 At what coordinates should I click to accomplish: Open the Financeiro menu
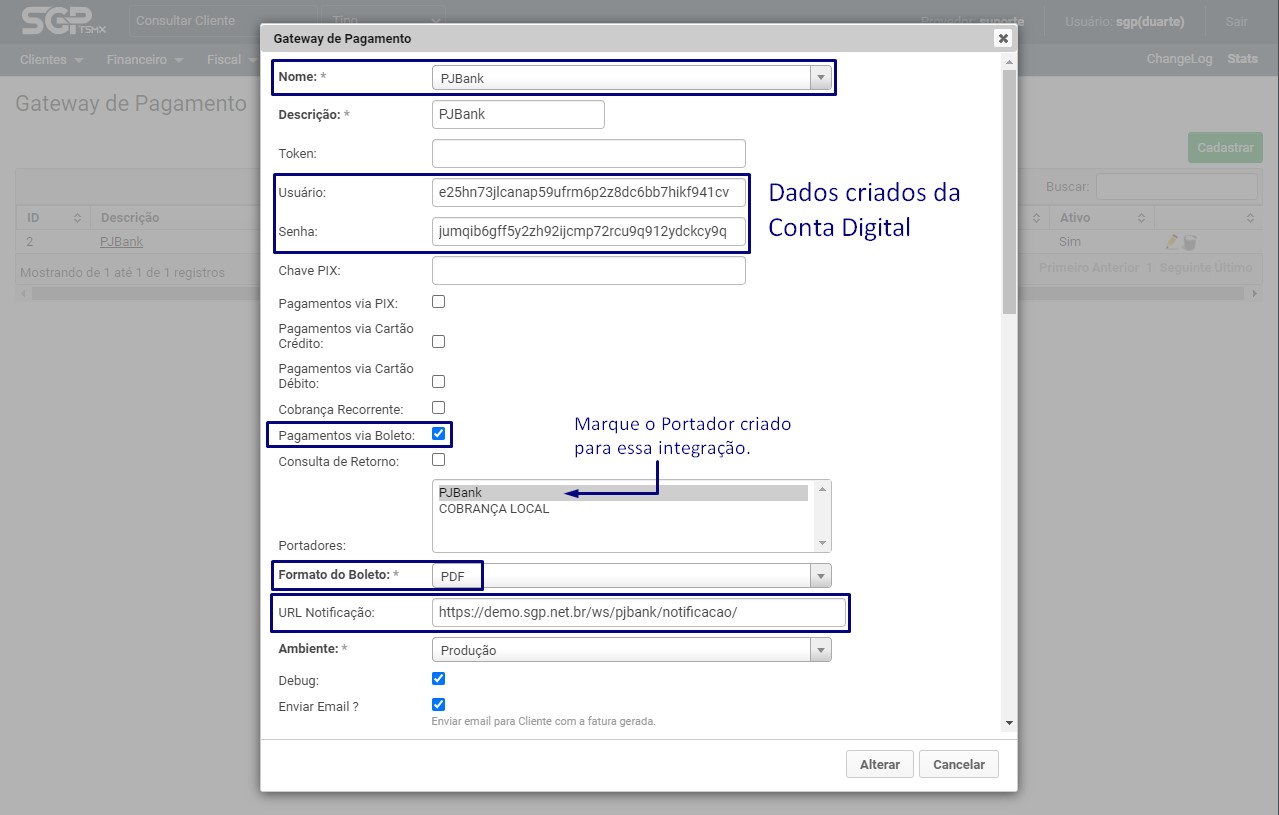145,60
